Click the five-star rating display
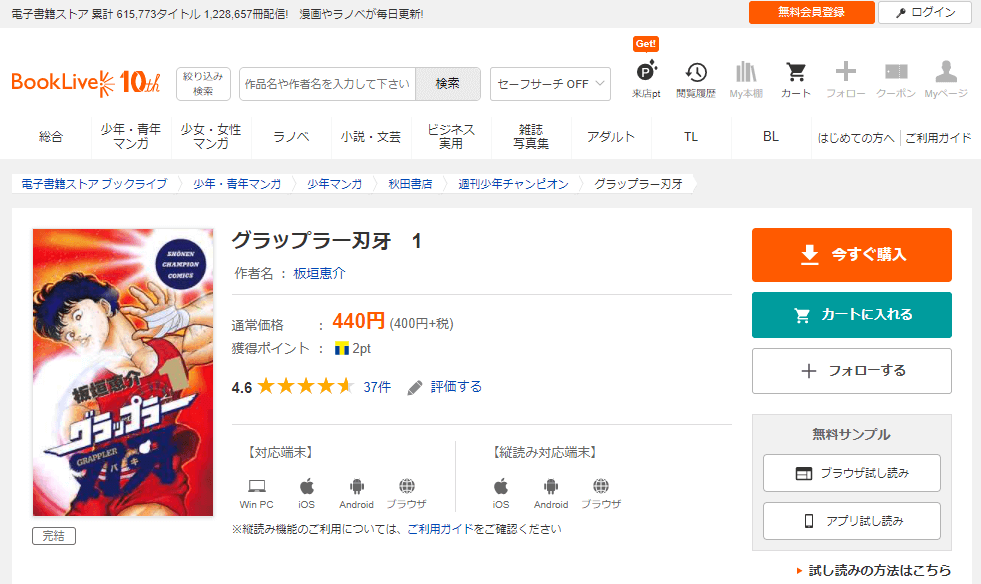Image resolution: width=981 pixels, height=584 pixels. click(x=305, y=387)
